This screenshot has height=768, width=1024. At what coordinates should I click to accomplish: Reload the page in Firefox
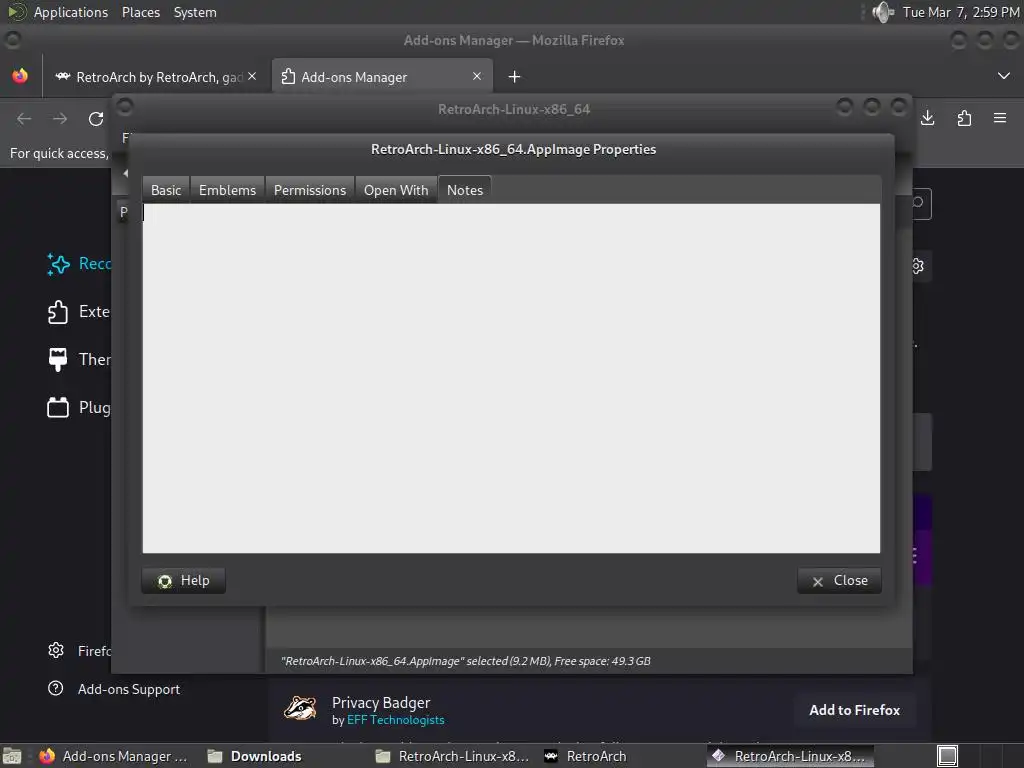(x=96, y=119)
